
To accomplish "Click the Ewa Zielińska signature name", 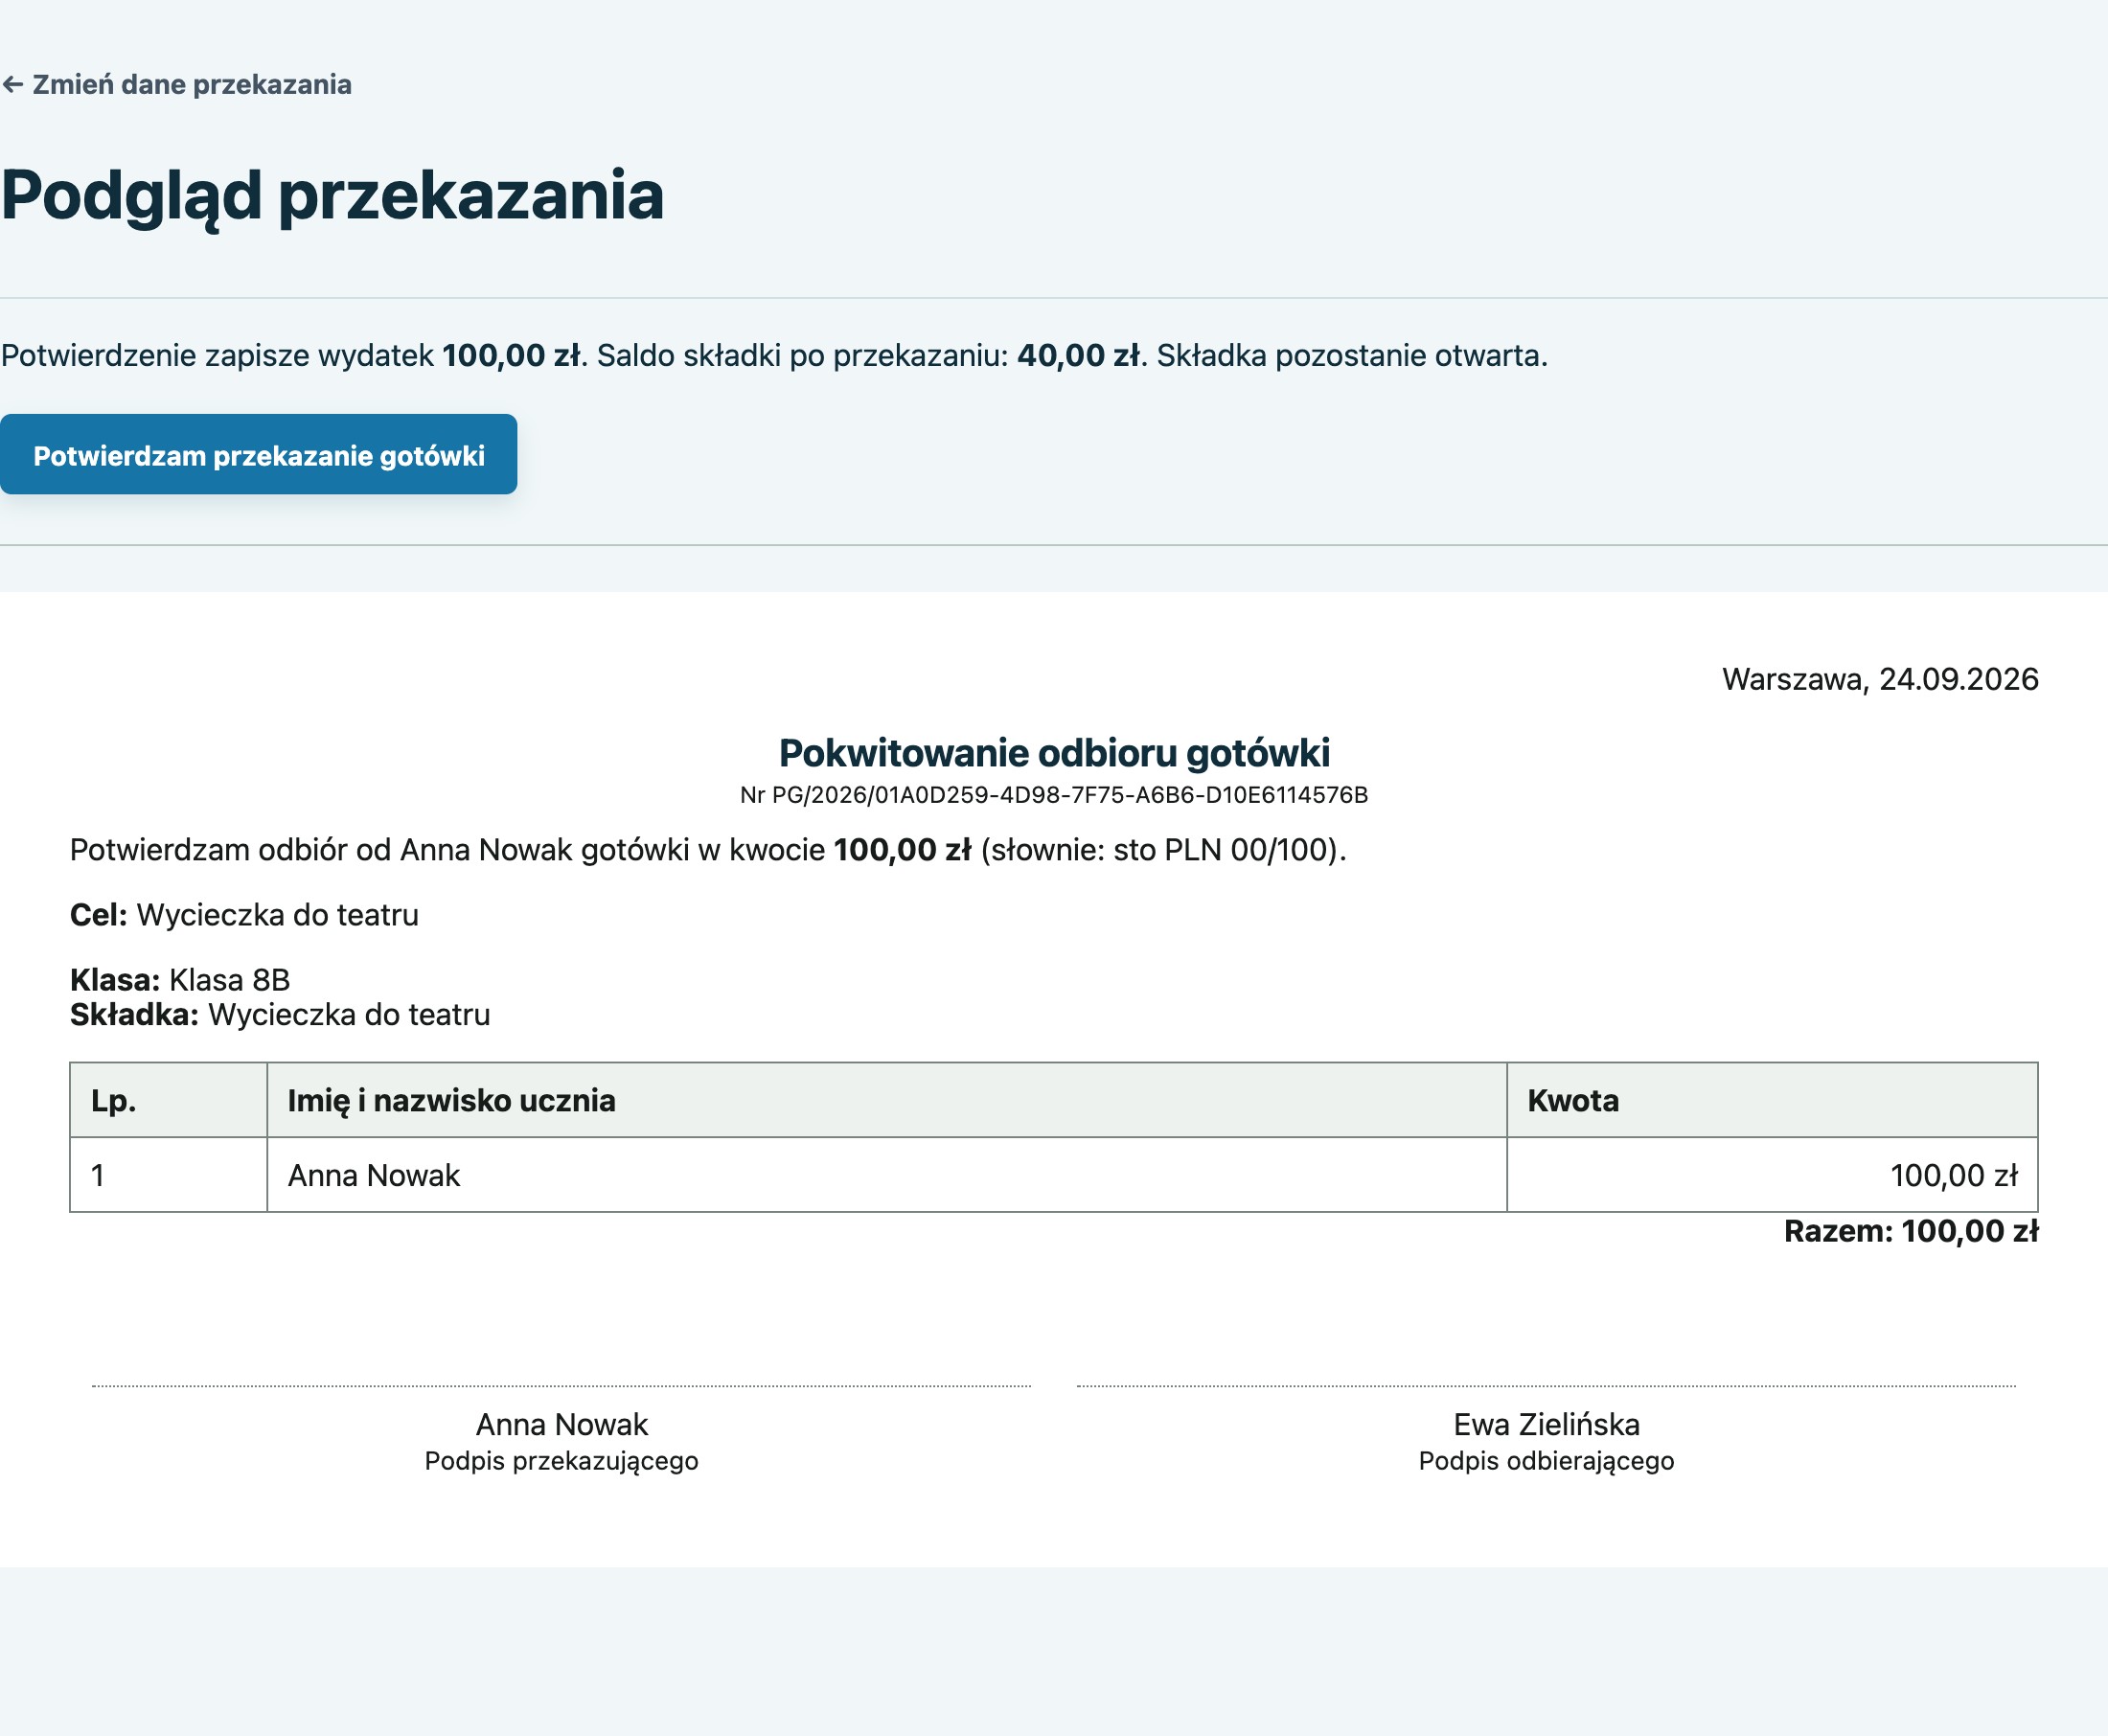I will pos(1546,1424).
